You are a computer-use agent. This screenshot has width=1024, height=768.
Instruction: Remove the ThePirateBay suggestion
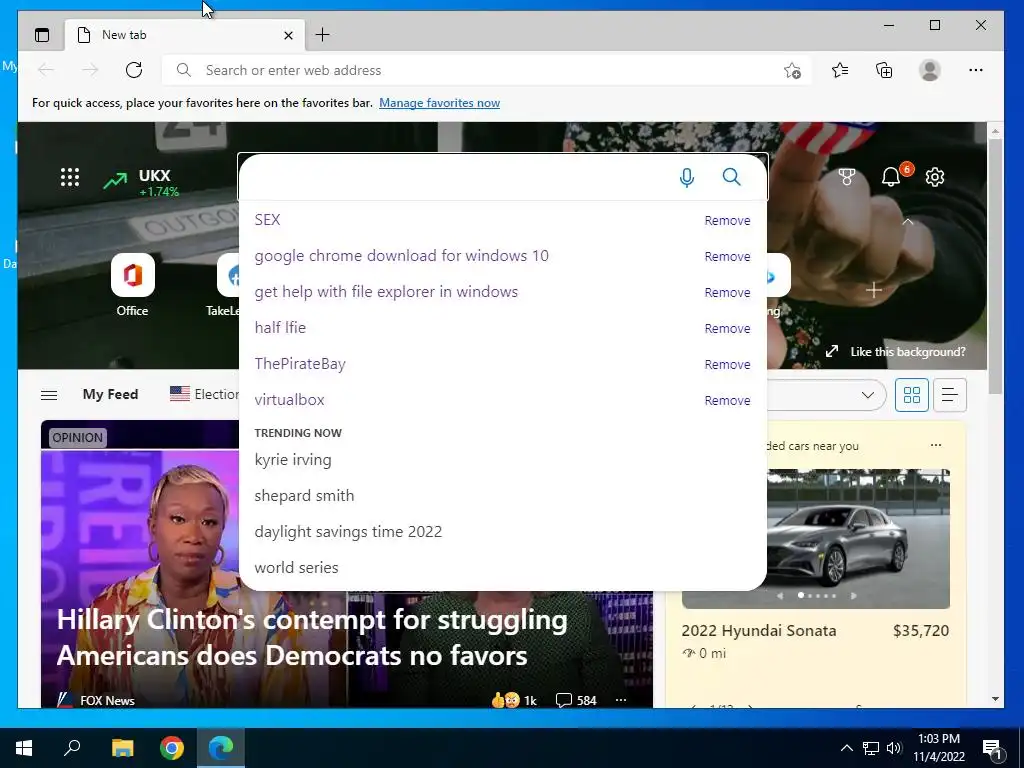(727, 364)
